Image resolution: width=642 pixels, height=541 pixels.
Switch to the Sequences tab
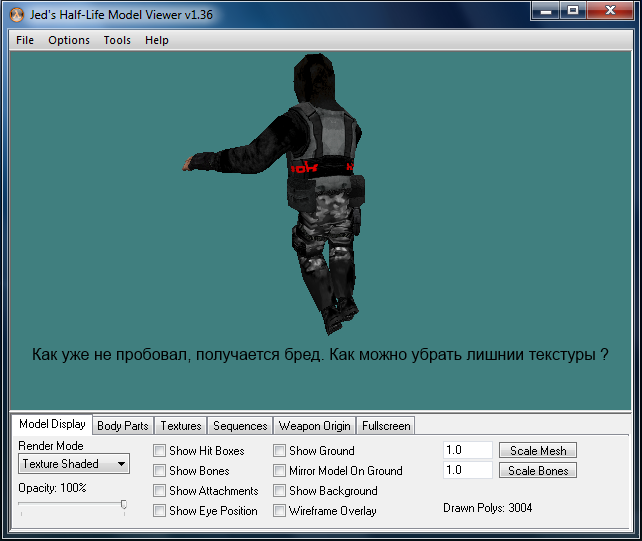point(240,426)
